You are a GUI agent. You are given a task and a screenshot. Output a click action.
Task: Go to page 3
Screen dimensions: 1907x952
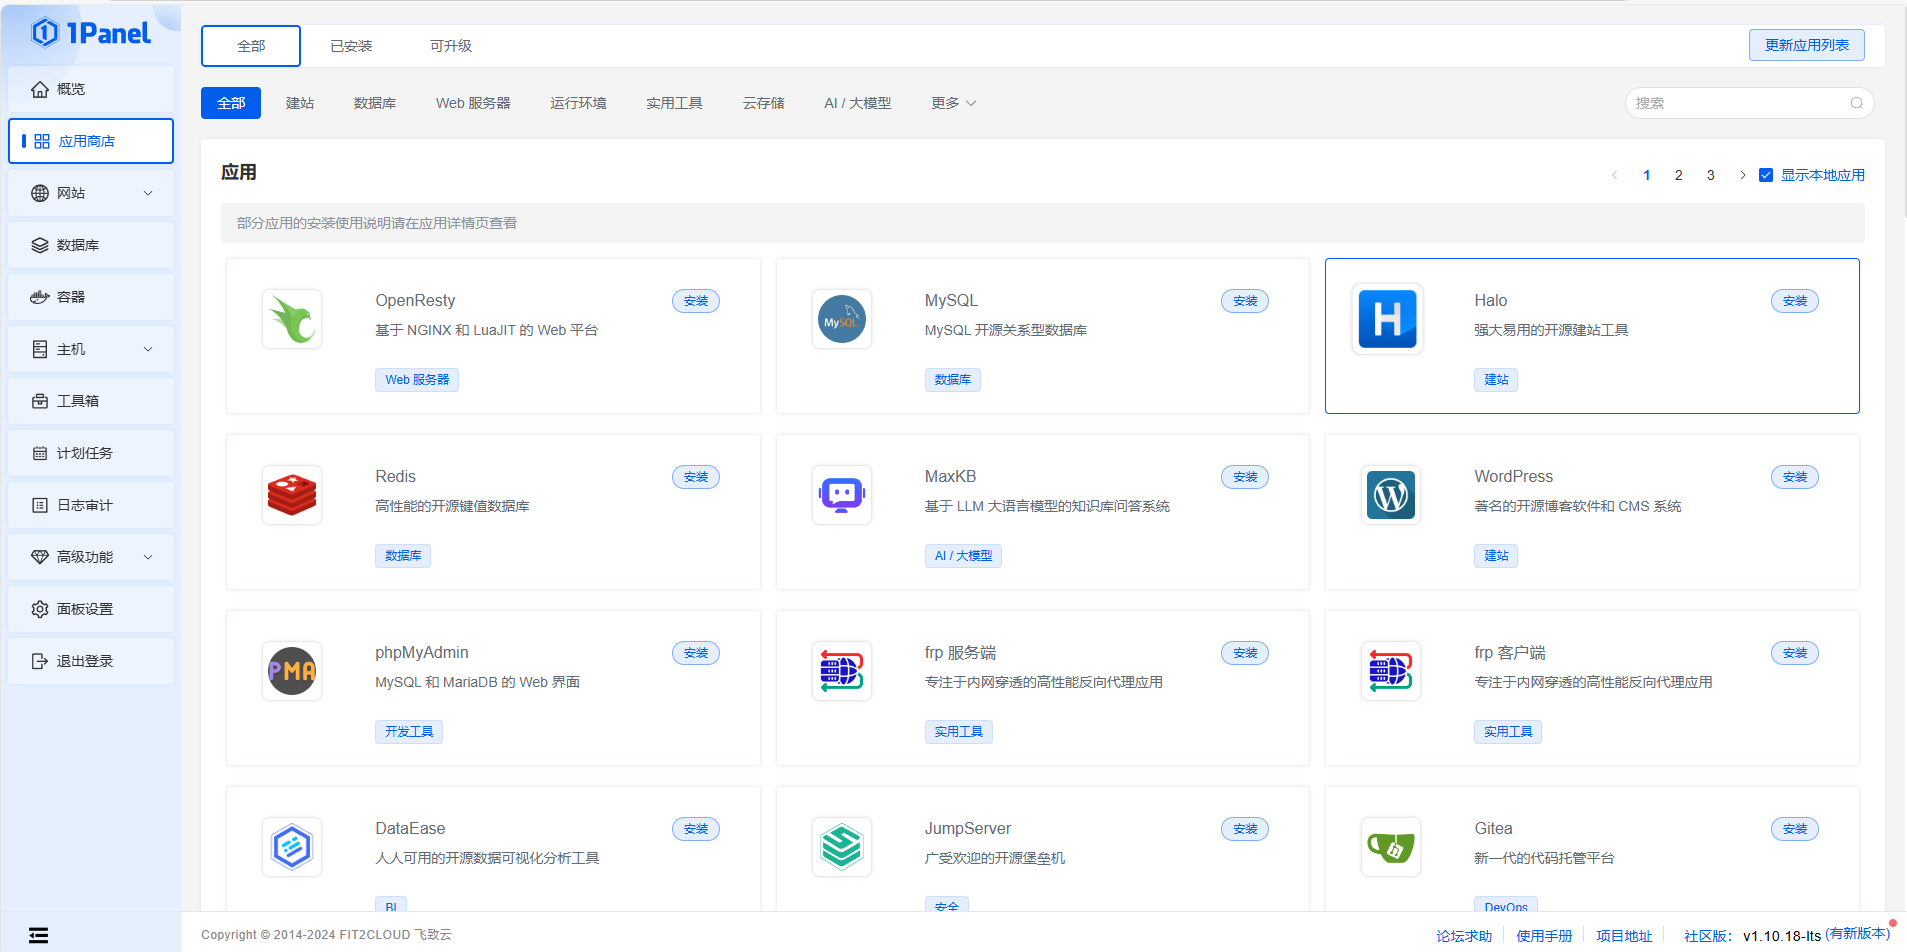[x=1710, y=175]
